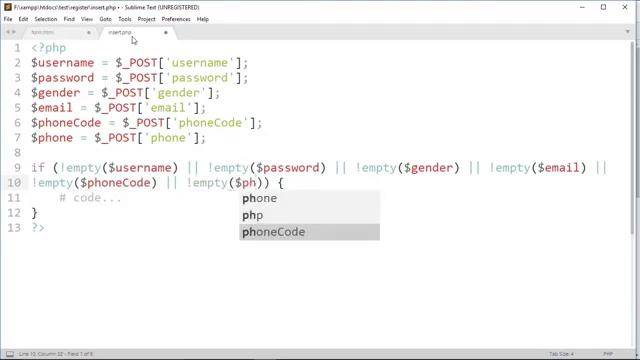Click the Line 10, Column status text
Image resolution: width=640 pixels, height=360 pixels.
(x=56, y=354)
